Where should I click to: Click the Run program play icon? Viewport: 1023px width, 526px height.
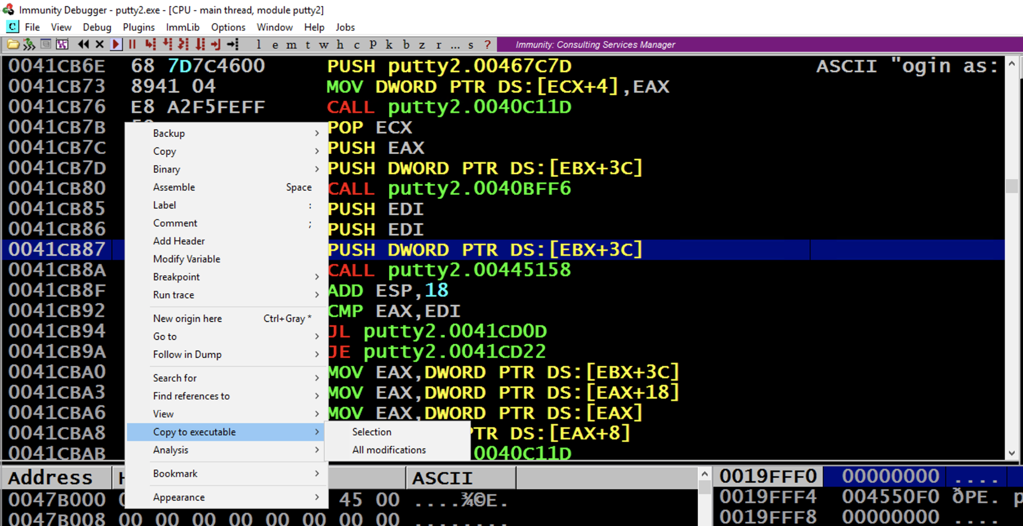coord(116,44)
